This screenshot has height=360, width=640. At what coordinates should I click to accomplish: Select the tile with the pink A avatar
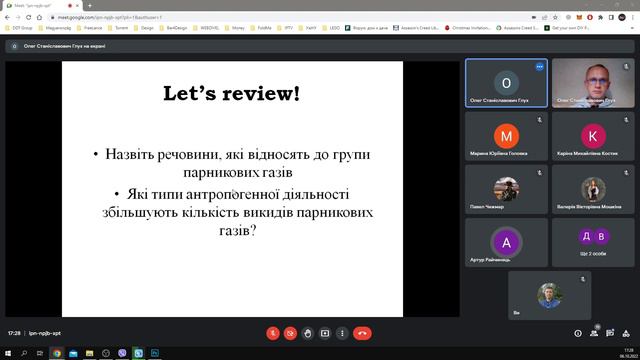(x=506, y=242)
